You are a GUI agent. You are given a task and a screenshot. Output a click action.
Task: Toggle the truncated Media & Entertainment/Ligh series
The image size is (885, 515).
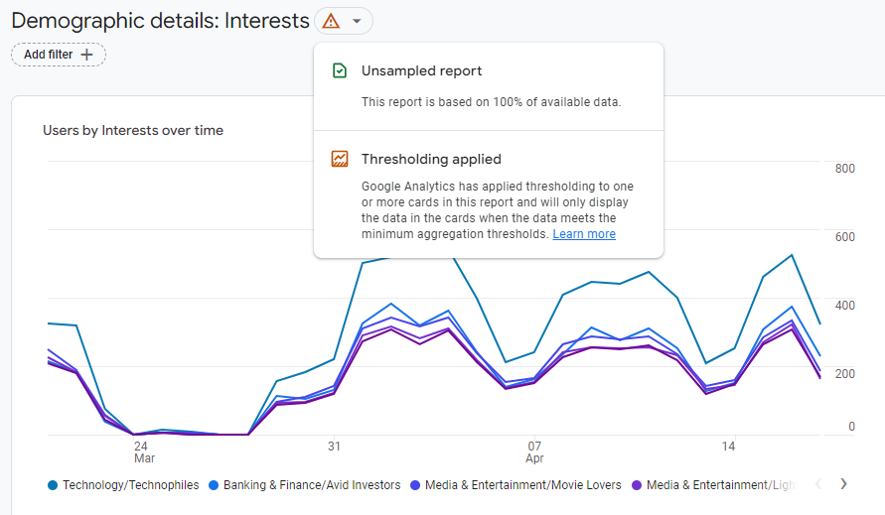coord(713,485)
